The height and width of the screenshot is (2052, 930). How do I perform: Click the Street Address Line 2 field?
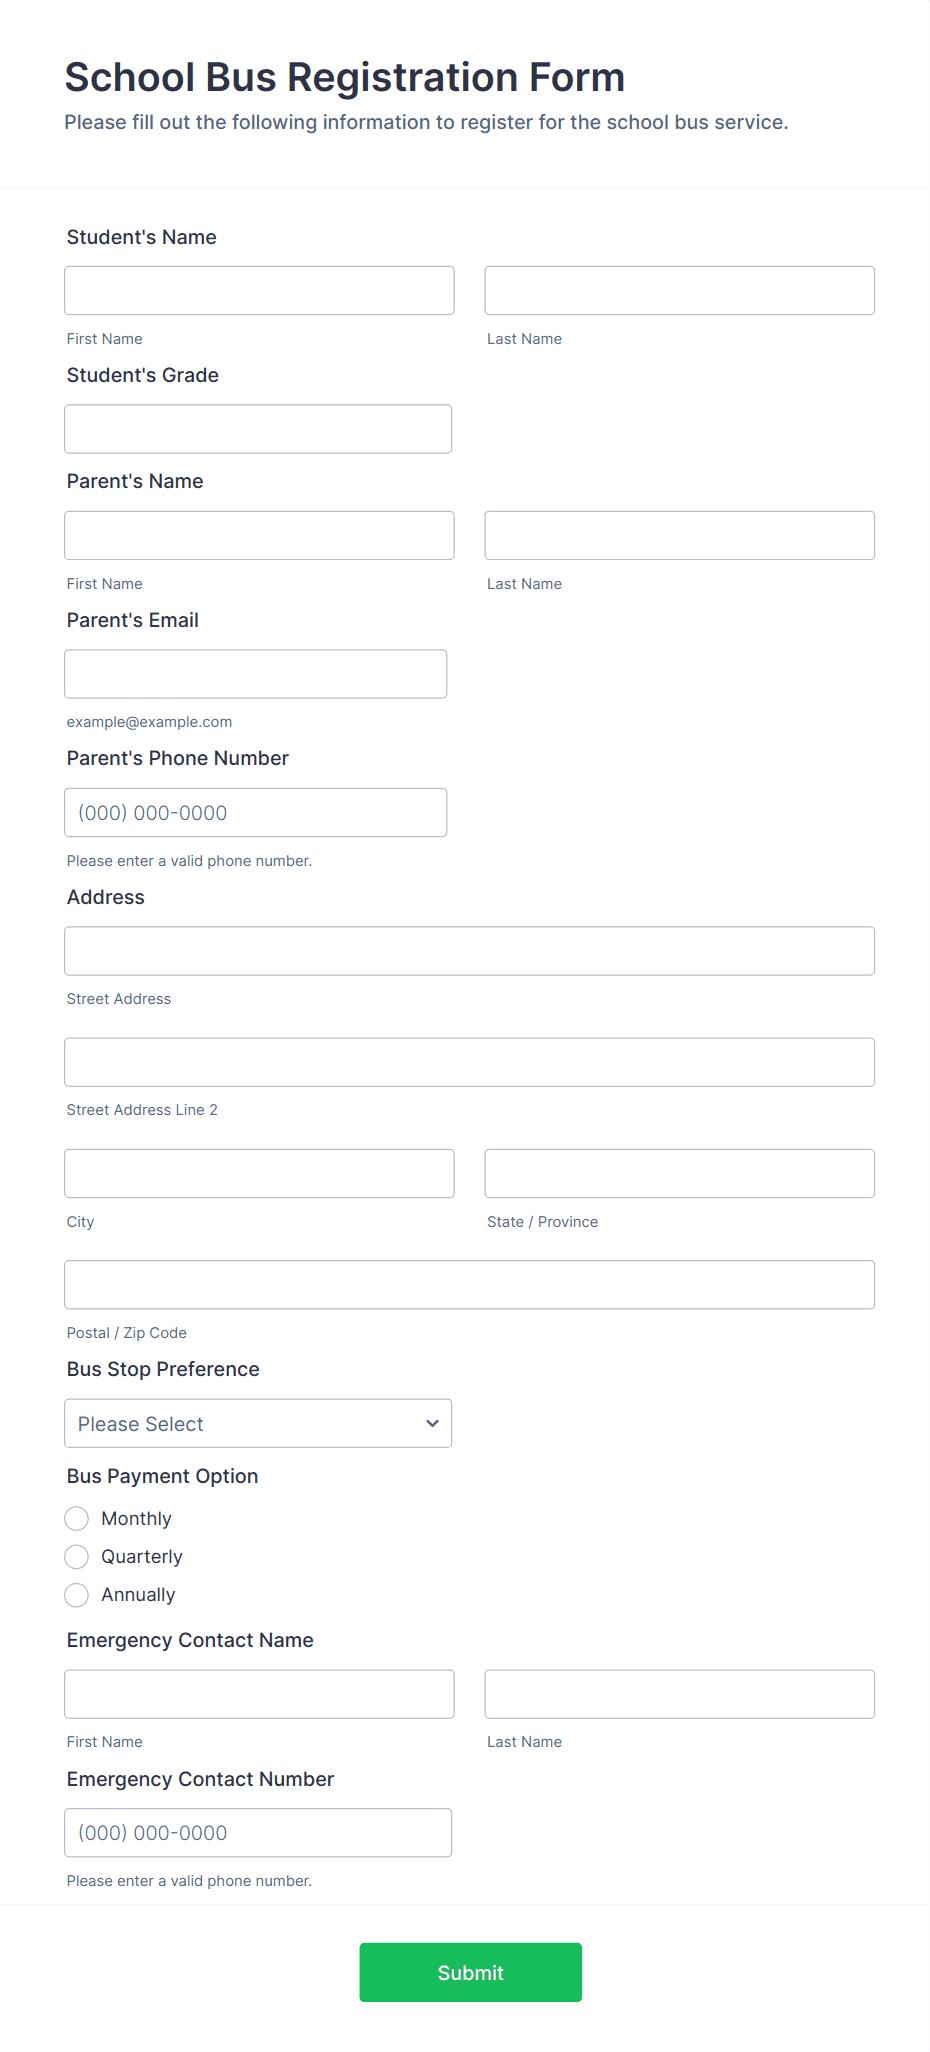point(470,1062)
